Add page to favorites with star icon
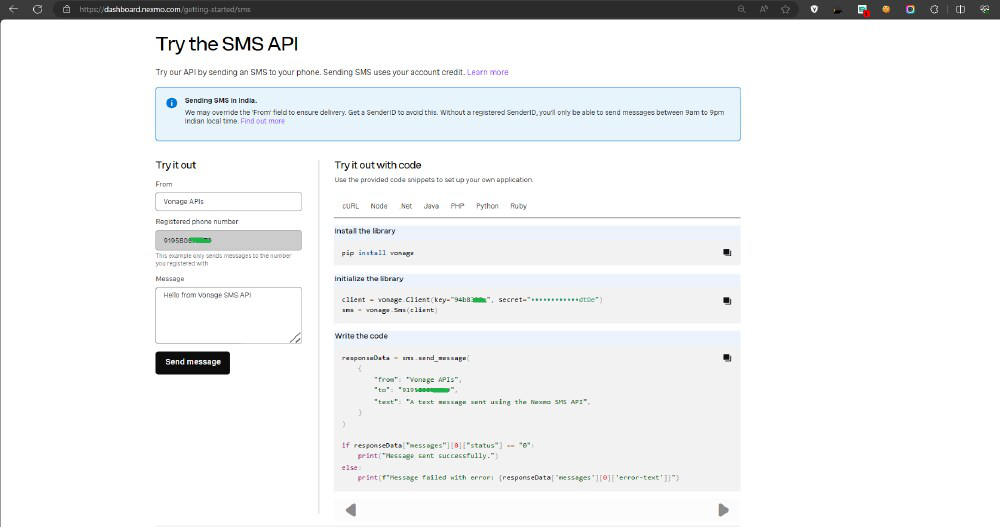1000x527 pixels. tap(786, 10)
